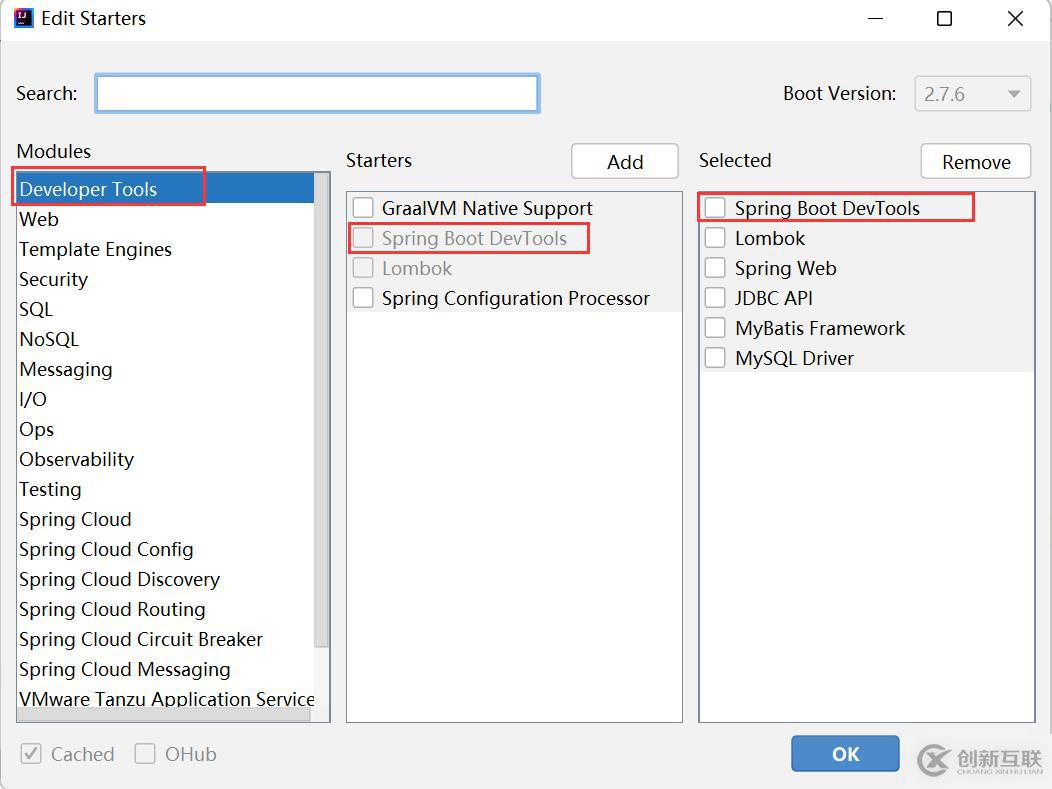
Task: Select the Security module
Action: pyautogui.click(x=165, y=279)
